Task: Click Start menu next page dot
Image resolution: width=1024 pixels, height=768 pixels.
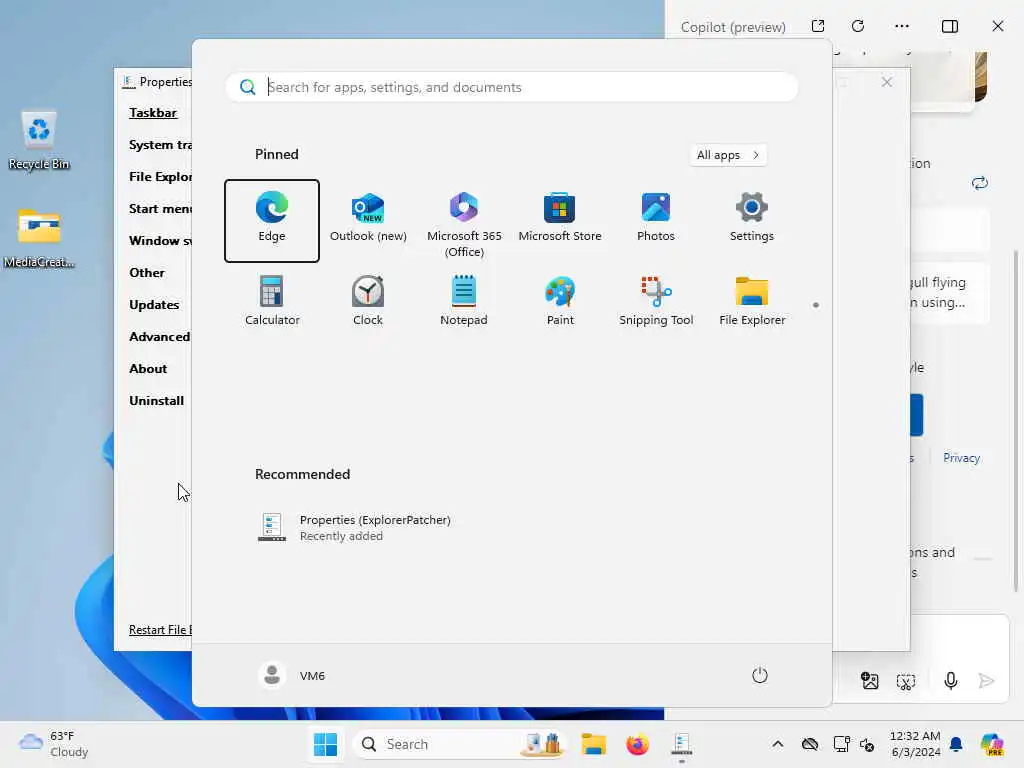Action: tap(816, 305)
